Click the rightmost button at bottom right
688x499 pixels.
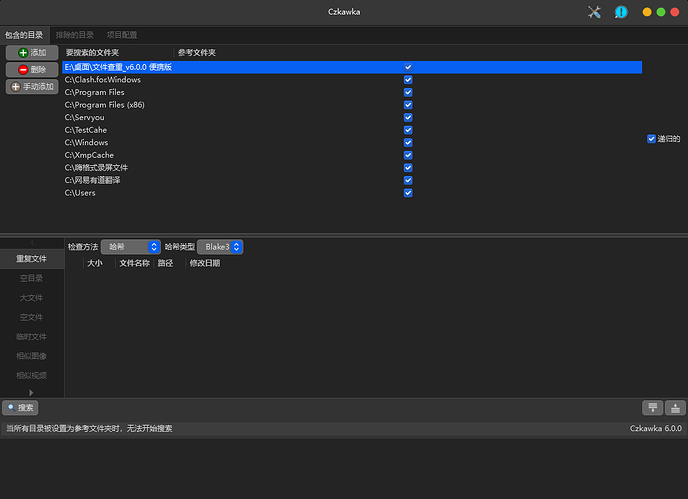pos(674,408)
